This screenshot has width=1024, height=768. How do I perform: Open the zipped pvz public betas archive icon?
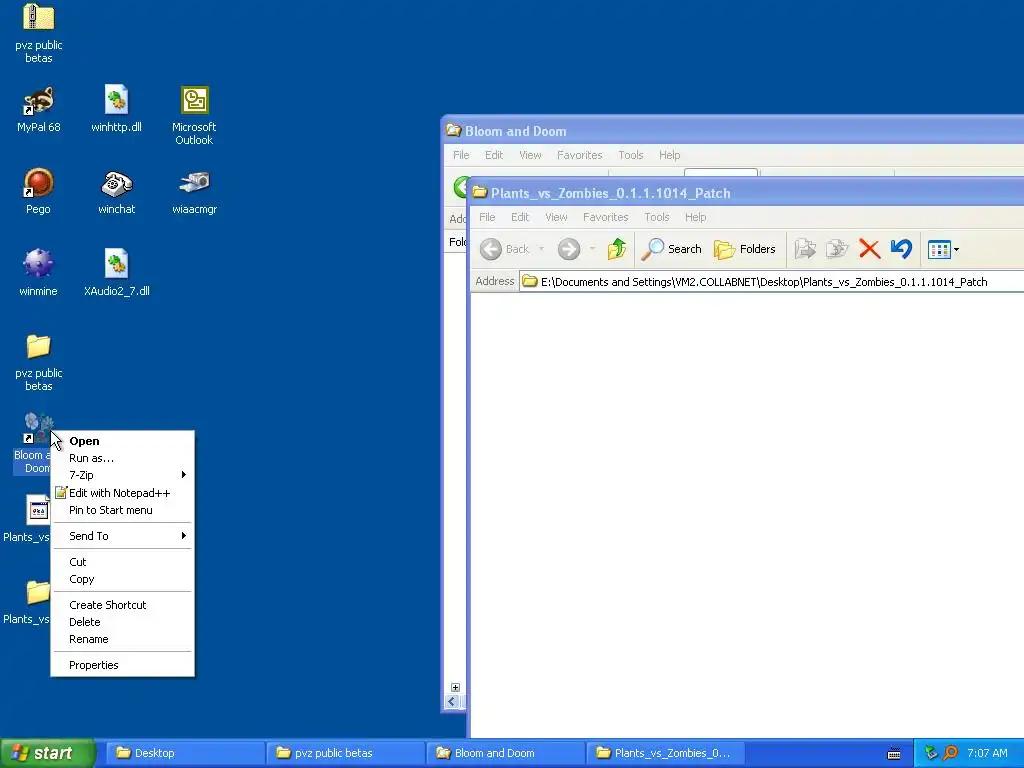(x=39, y=18)
